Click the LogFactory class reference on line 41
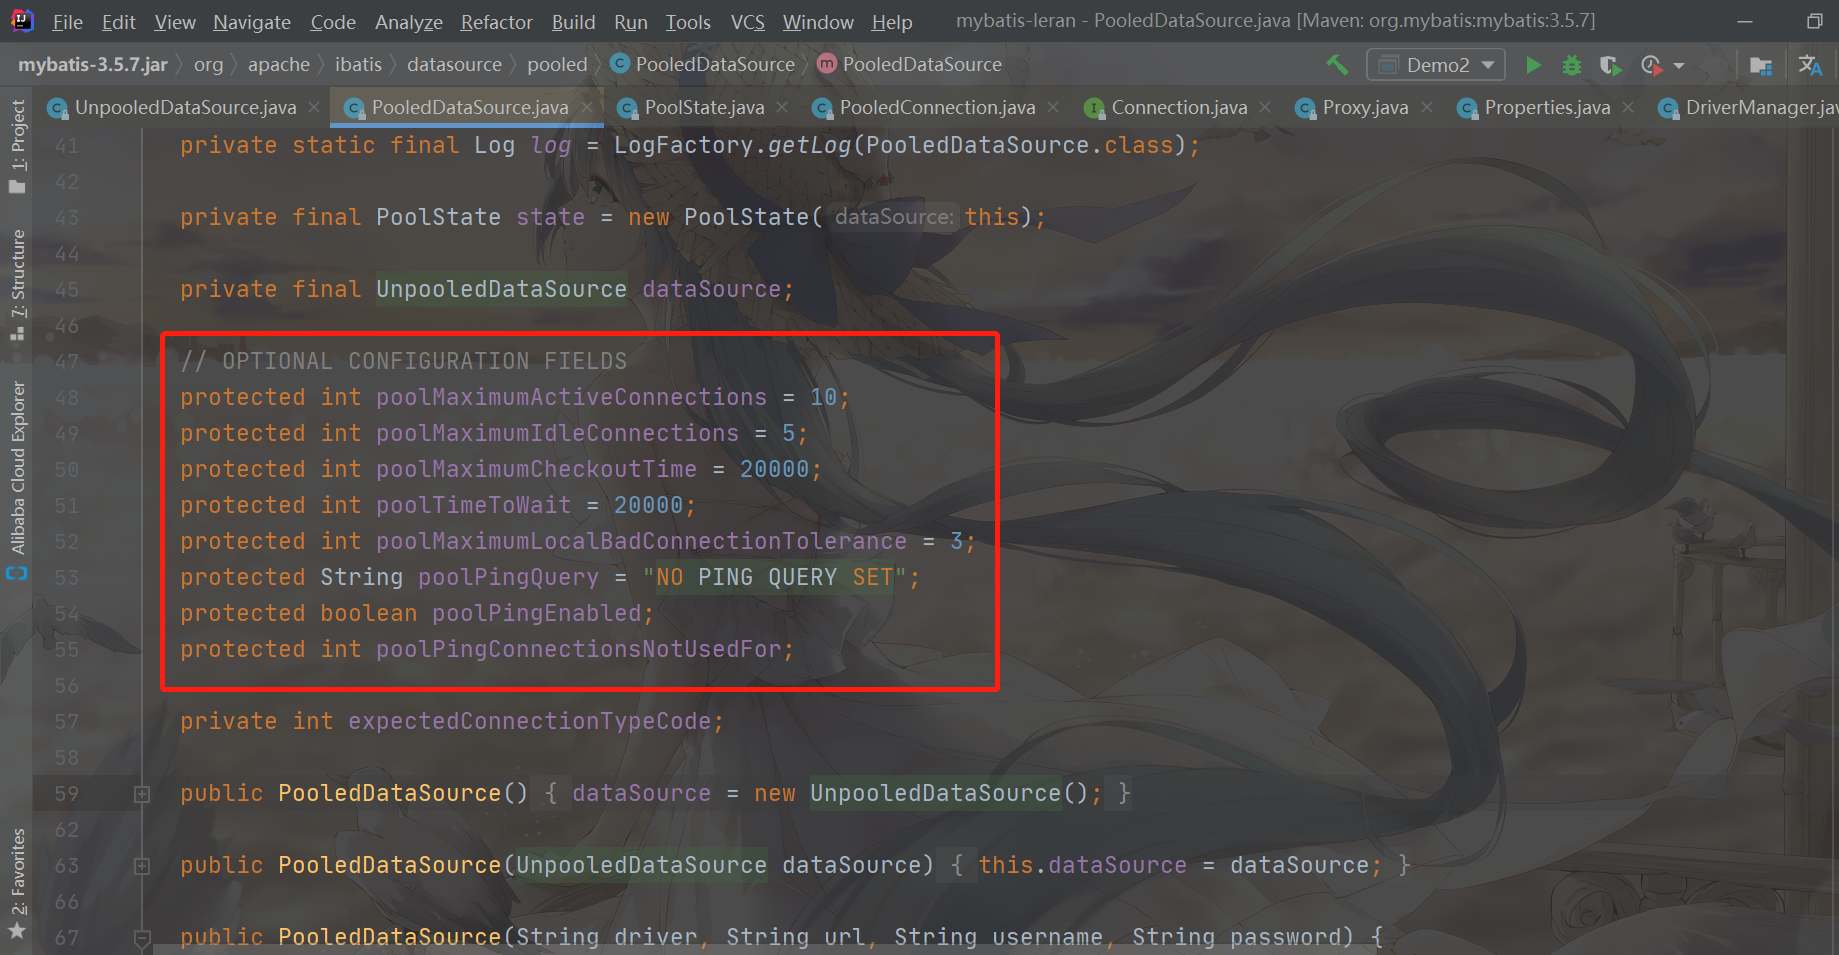The height and width of the screenshot is (955, 1839). pyautogui.click(x=683, y=146)
